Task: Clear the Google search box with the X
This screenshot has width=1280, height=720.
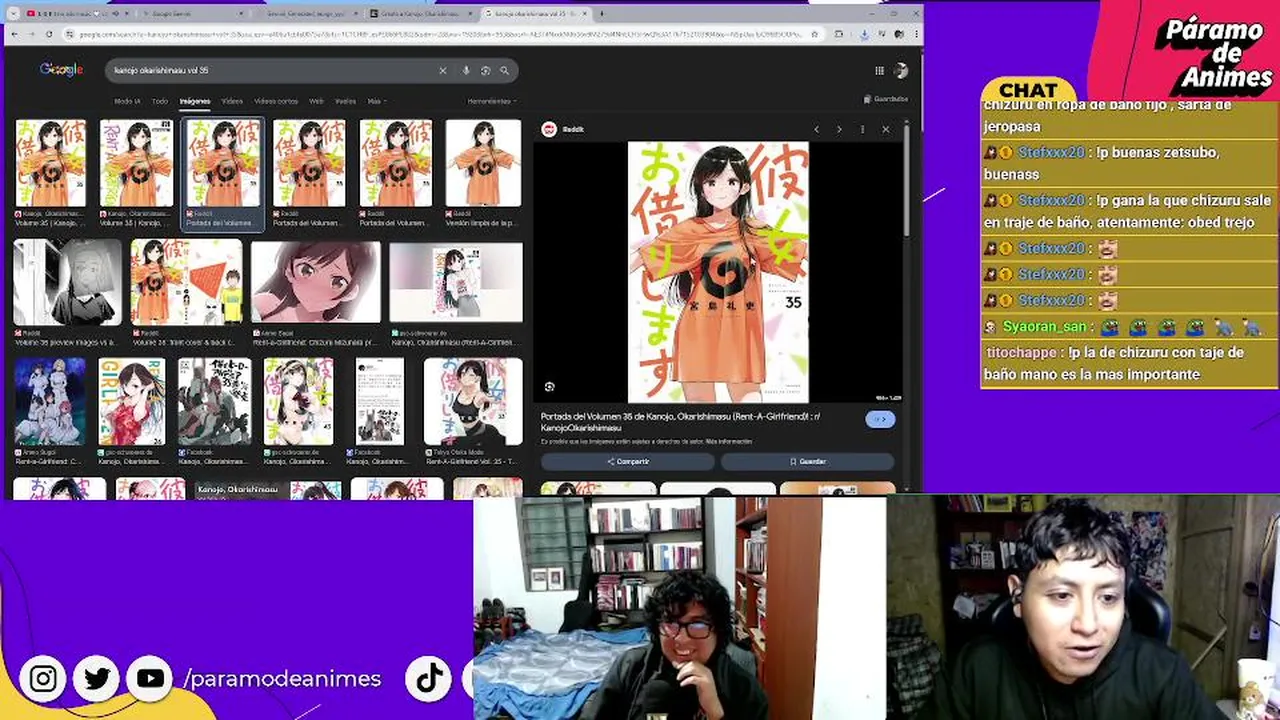Action: [x=442, y=70]
